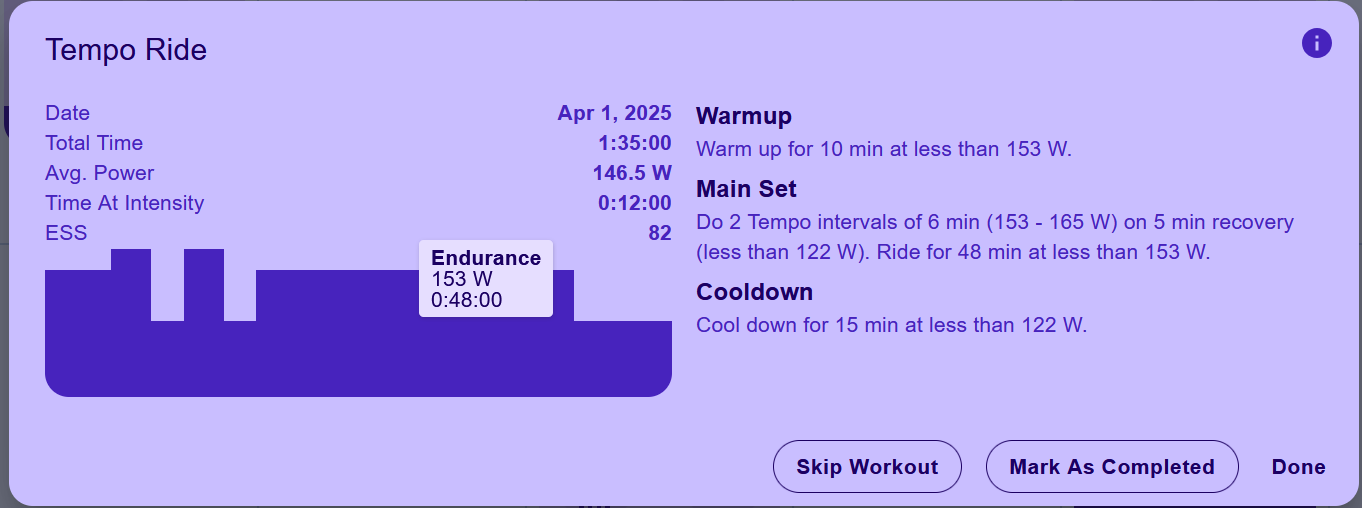Click the 146.5 W average power value
The image size is (1362, 508).
coord(632,173)
